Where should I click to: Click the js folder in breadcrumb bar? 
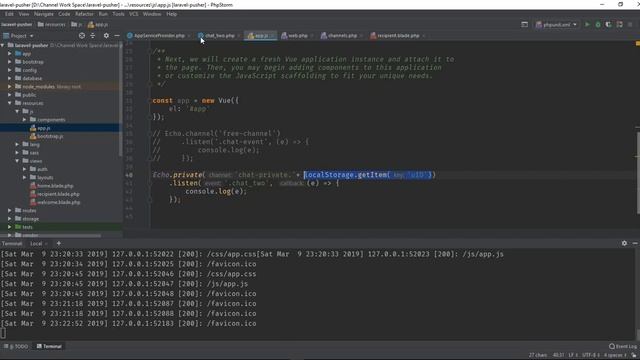(x=76, y=24)
